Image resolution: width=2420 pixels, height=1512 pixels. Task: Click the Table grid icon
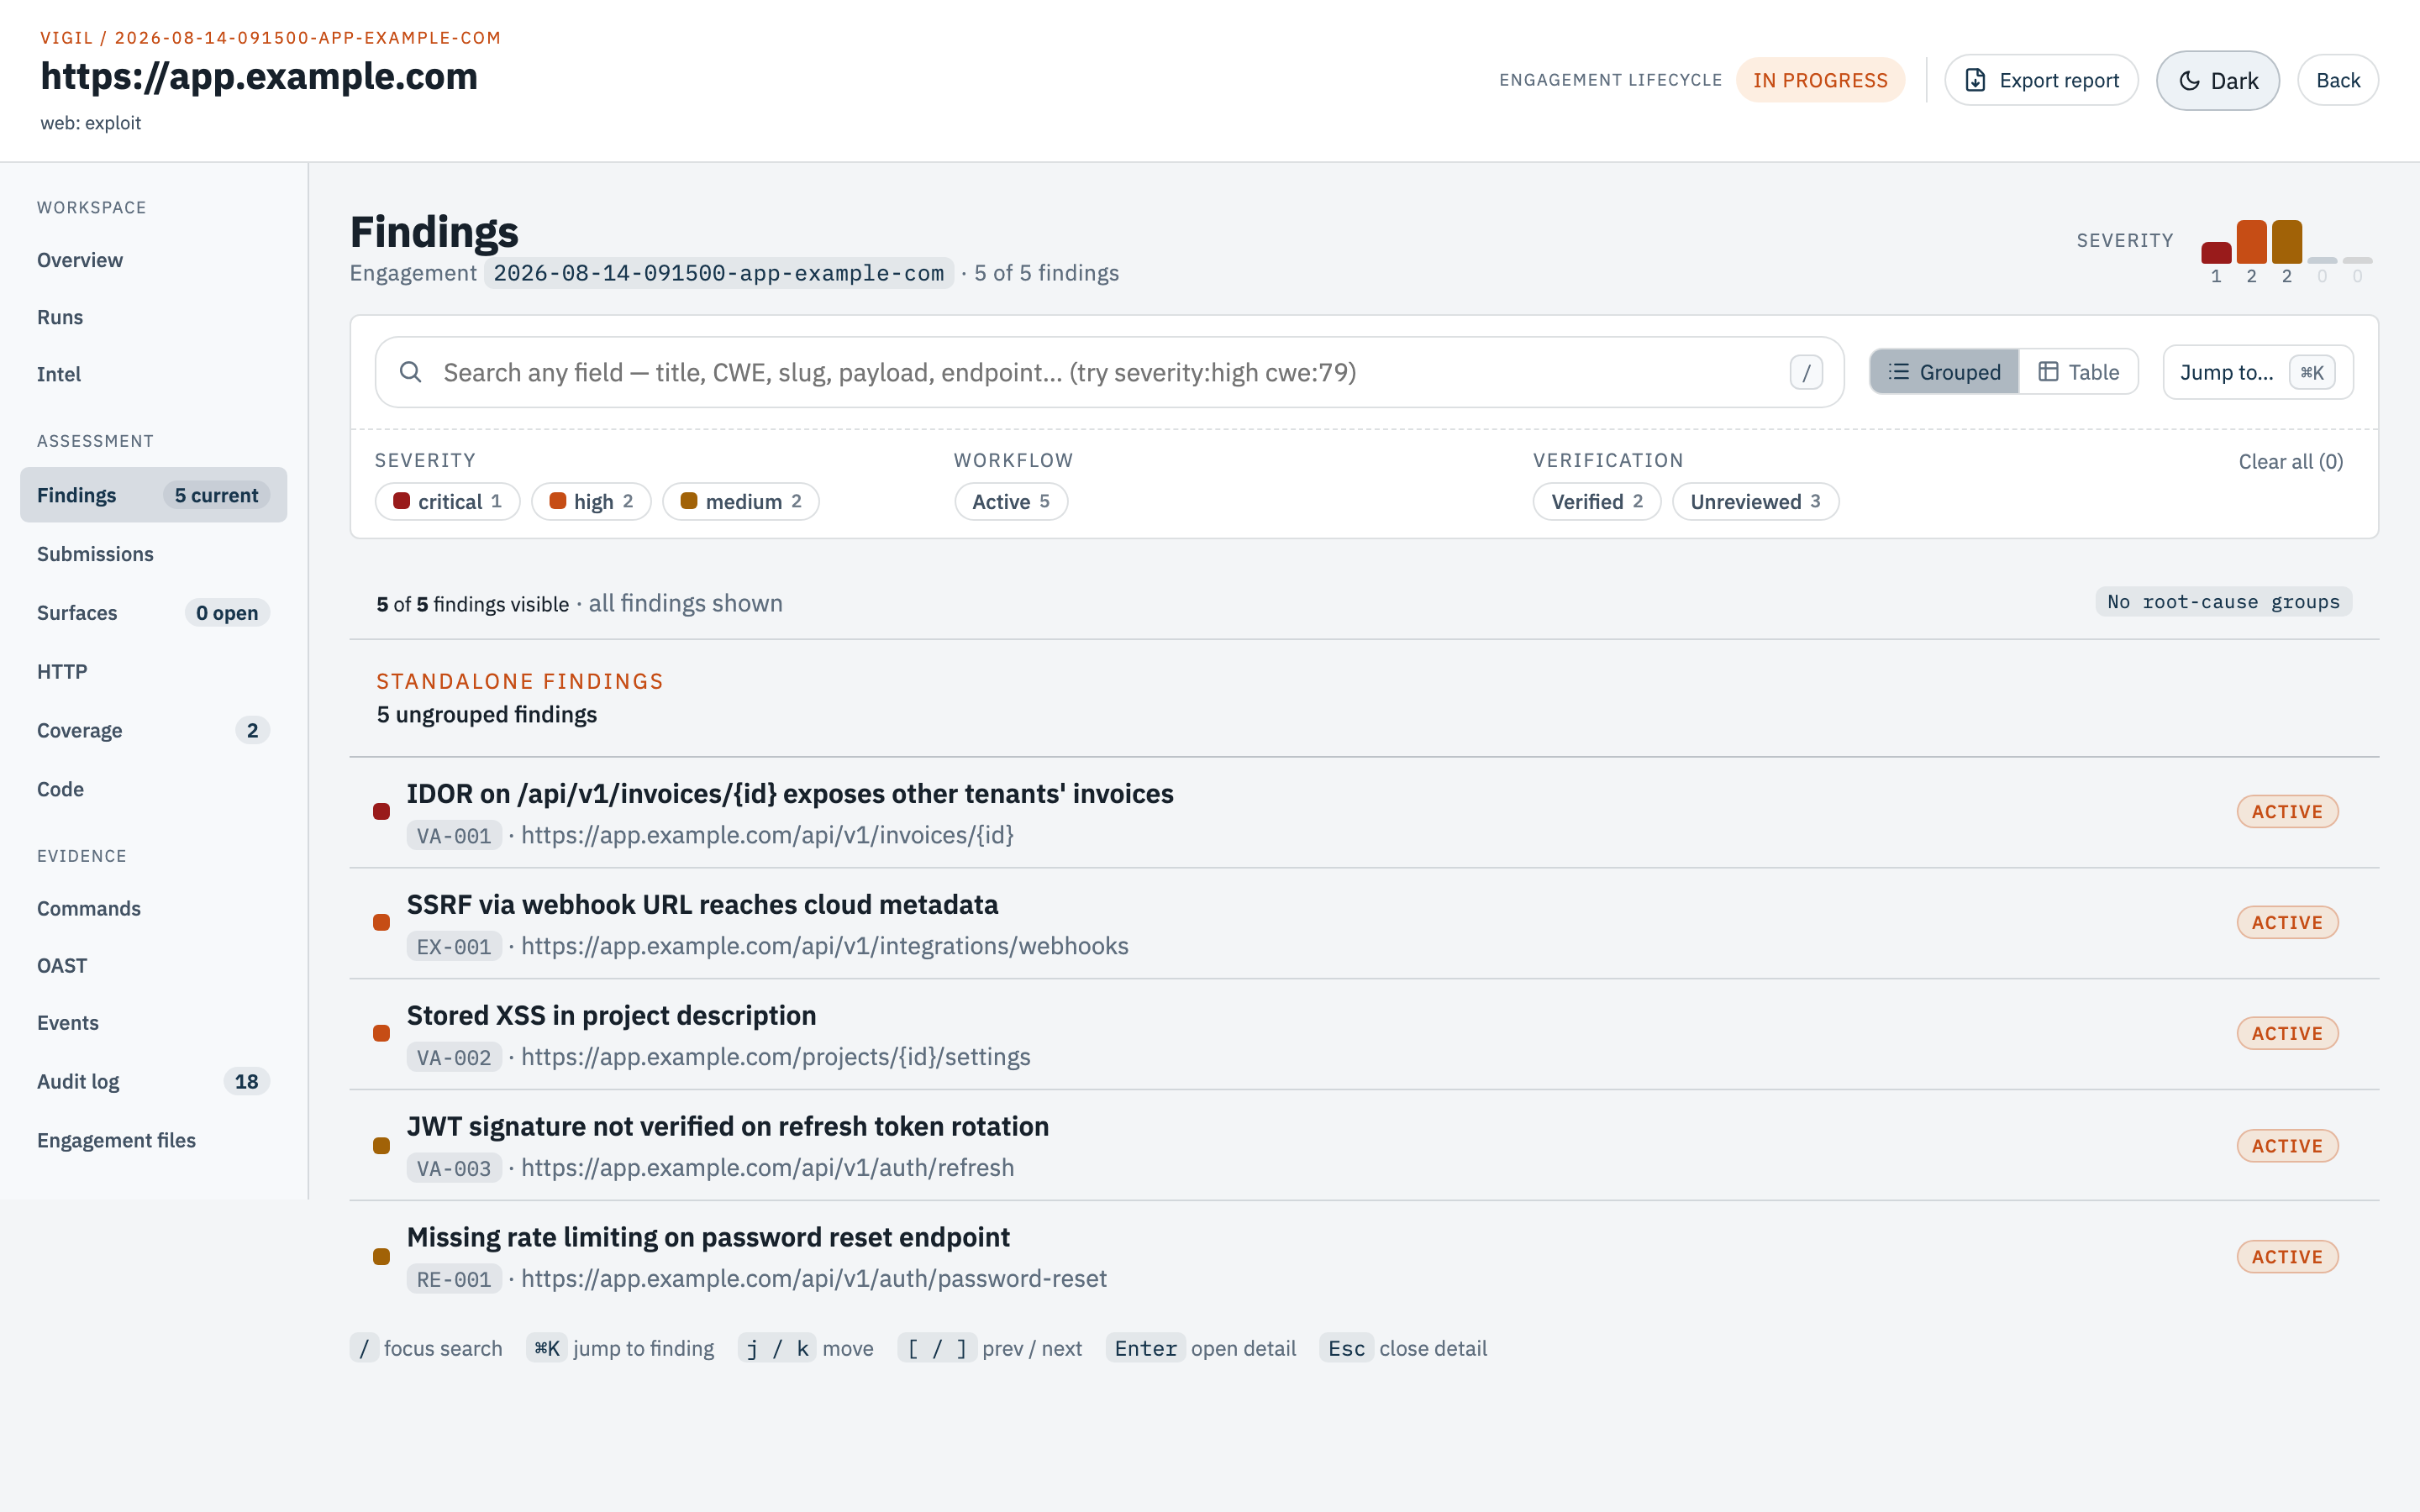2048,372
